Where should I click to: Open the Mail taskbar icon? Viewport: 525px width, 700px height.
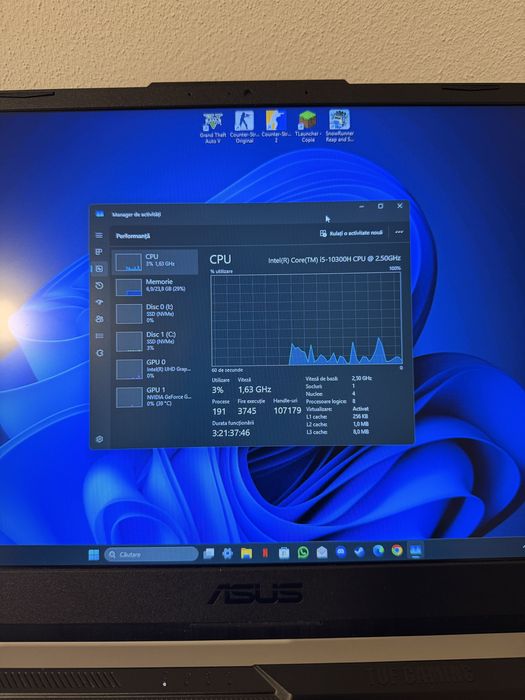pyautogui.click(x=322, y=553)
